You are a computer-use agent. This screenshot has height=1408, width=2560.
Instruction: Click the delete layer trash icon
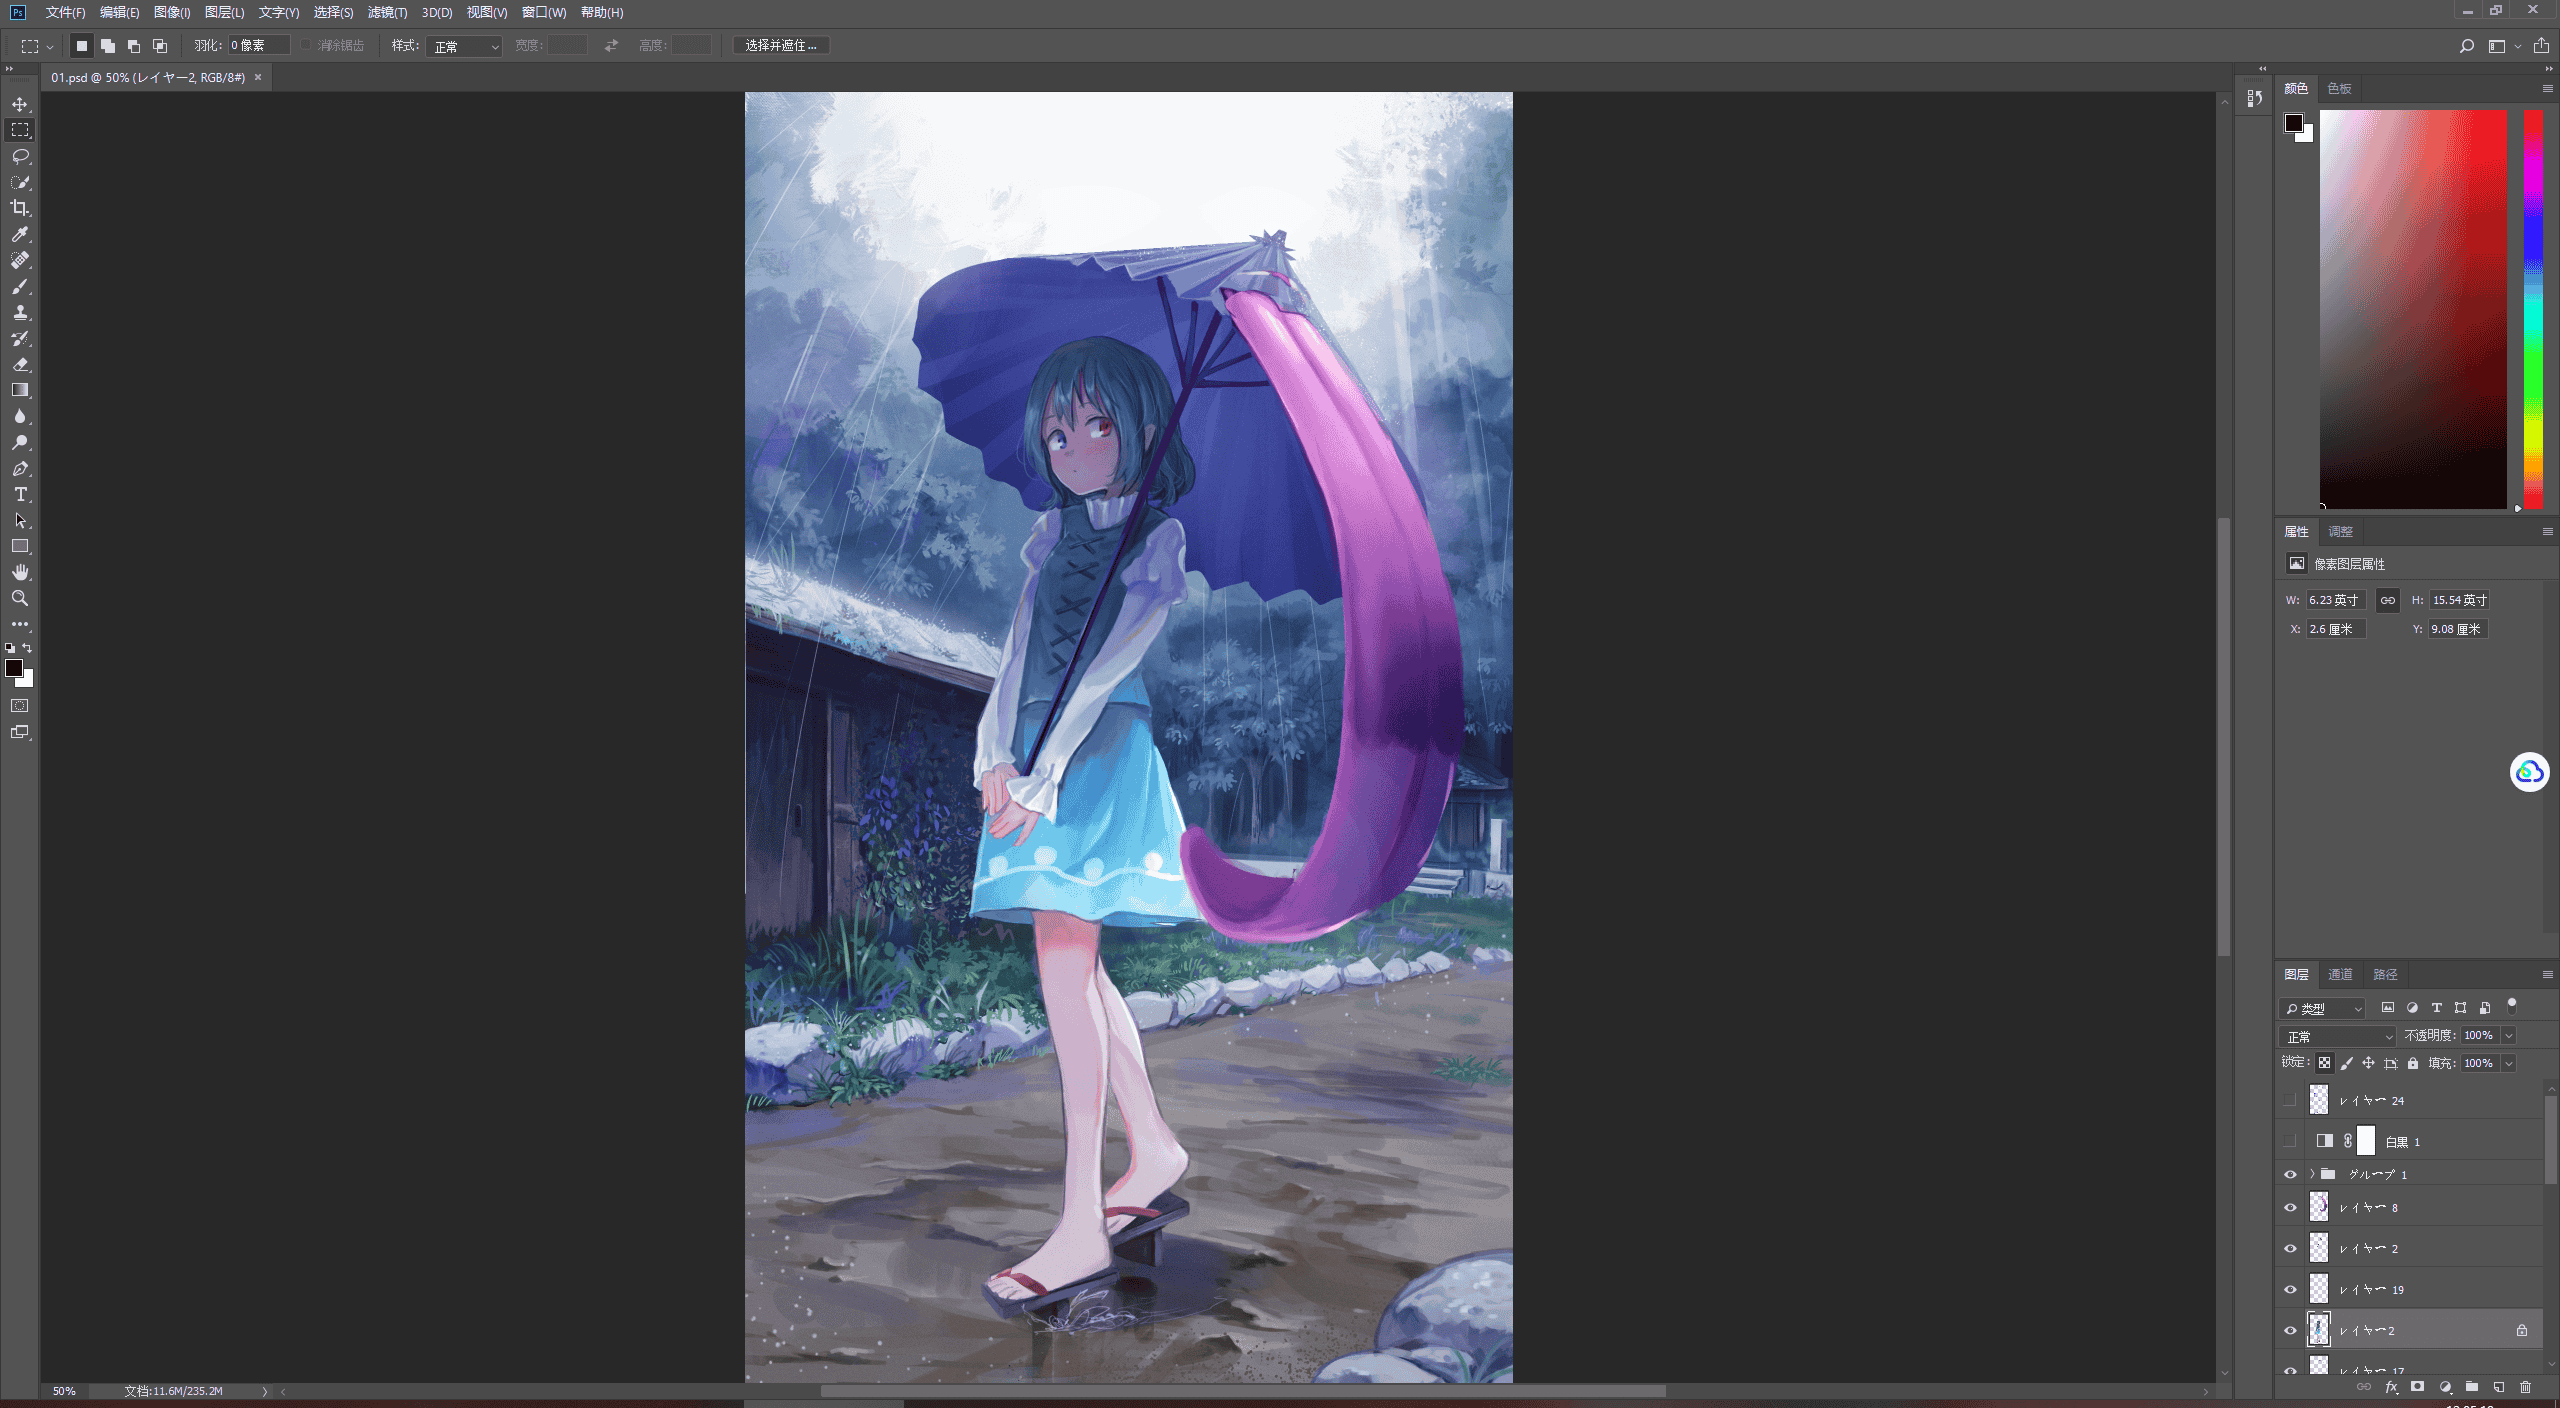tap(2525, 1387)
